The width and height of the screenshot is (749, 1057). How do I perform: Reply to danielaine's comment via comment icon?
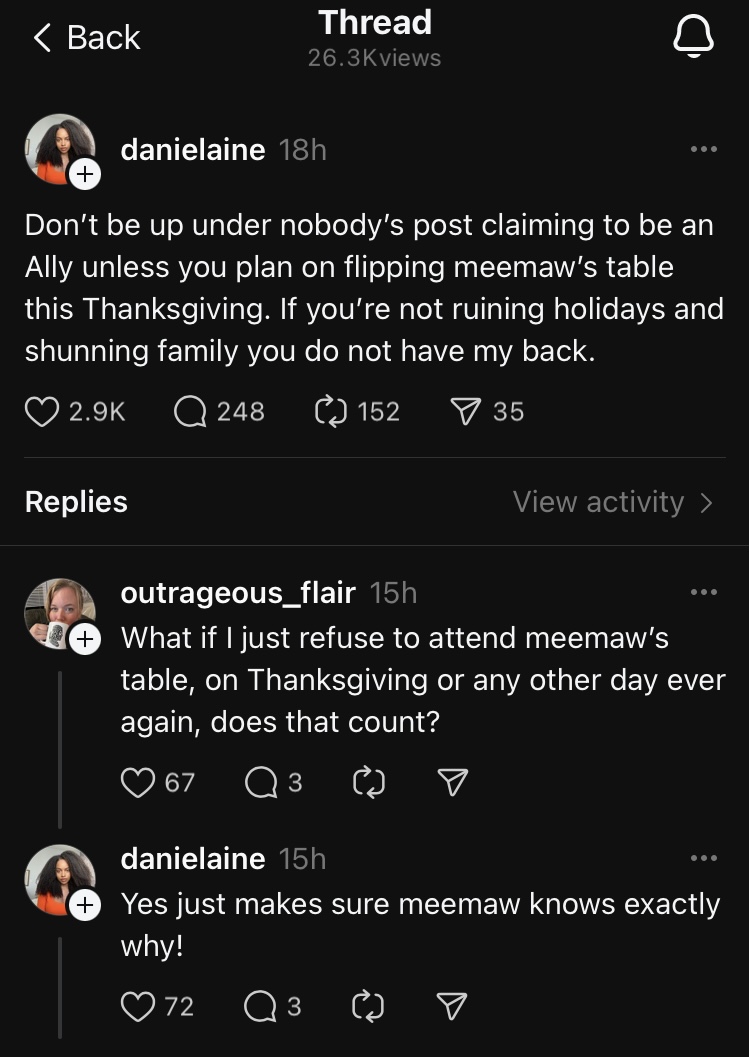(261, 1006)
